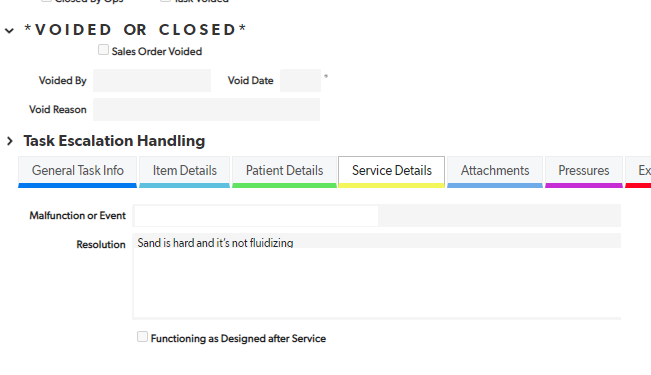Open the General Task Info tab
Viewport: 651px width, 375px height.
click(x=78, y=172)
